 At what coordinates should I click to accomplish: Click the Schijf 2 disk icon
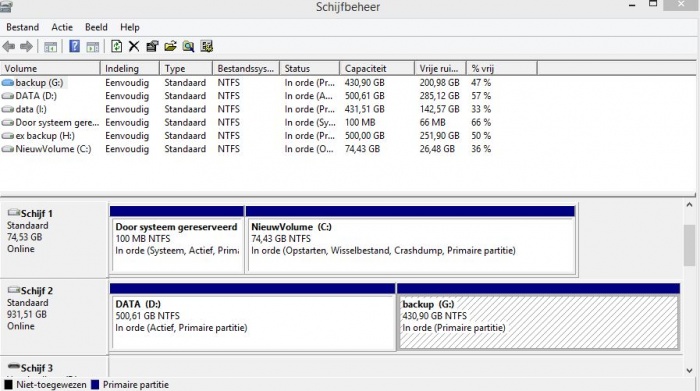(x=14, y=290)
